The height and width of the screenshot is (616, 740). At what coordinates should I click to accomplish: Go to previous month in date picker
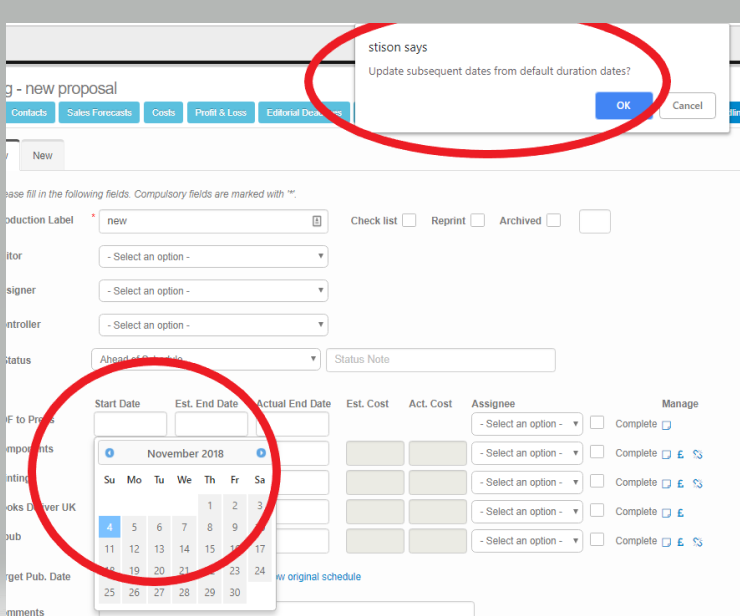(109, 453)
